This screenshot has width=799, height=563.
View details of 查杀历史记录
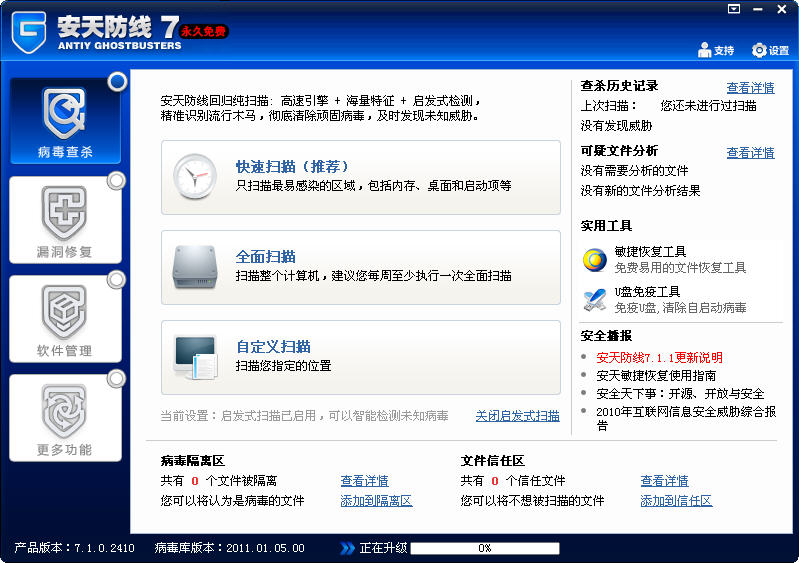click(x=750, y=88)
